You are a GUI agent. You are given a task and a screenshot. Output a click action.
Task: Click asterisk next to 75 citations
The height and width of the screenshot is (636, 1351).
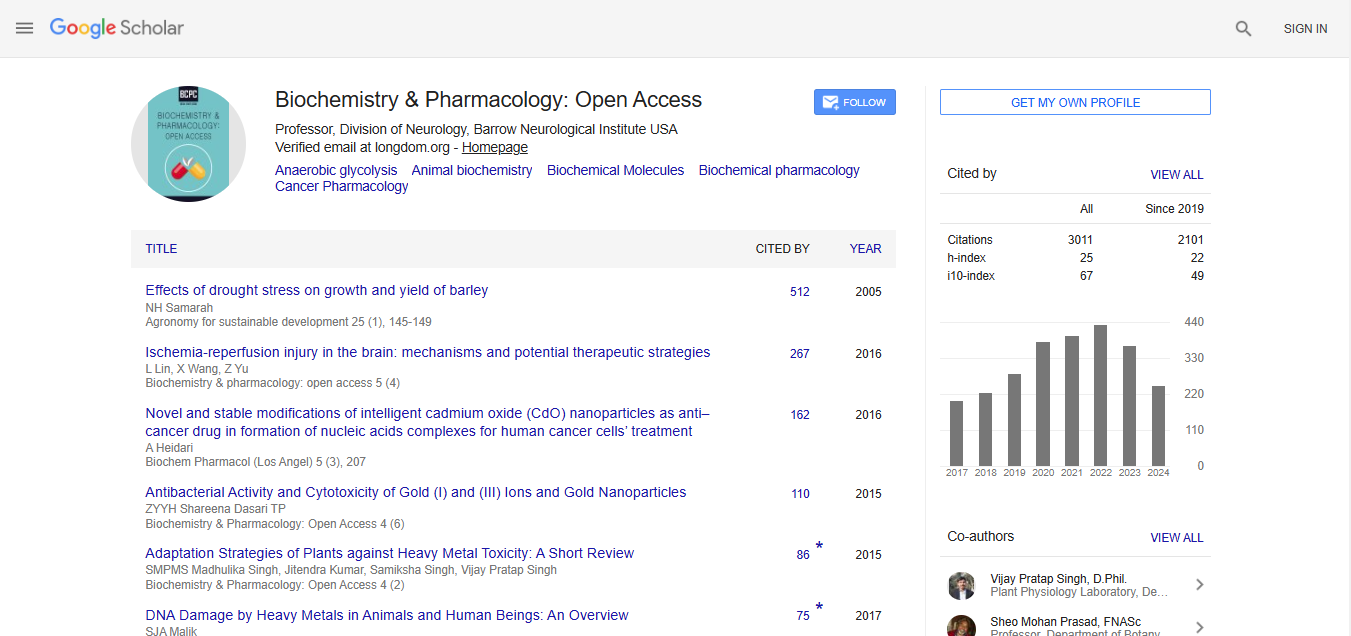point(819,608)
